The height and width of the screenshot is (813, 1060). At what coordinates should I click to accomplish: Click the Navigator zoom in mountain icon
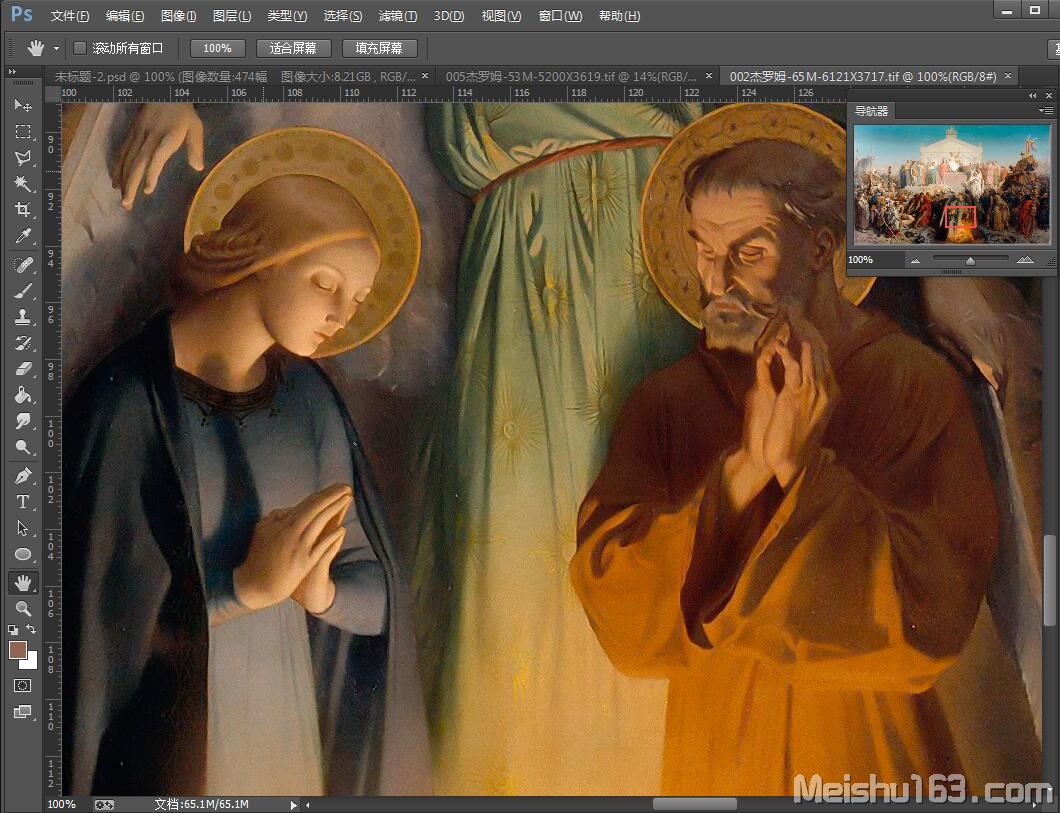pos(1025,260)
